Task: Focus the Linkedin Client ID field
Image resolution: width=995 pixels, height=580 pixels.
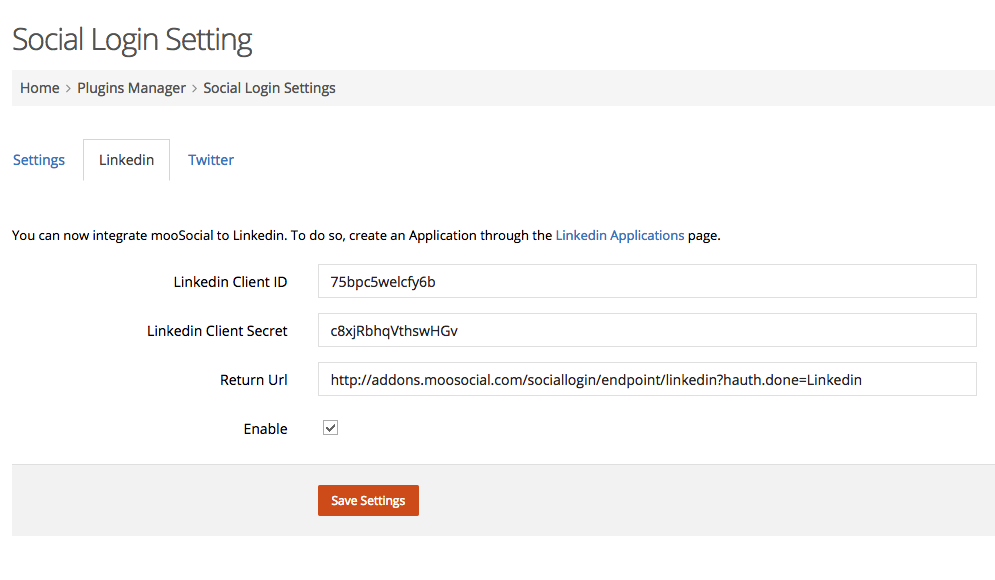Action: pos(647,281)
